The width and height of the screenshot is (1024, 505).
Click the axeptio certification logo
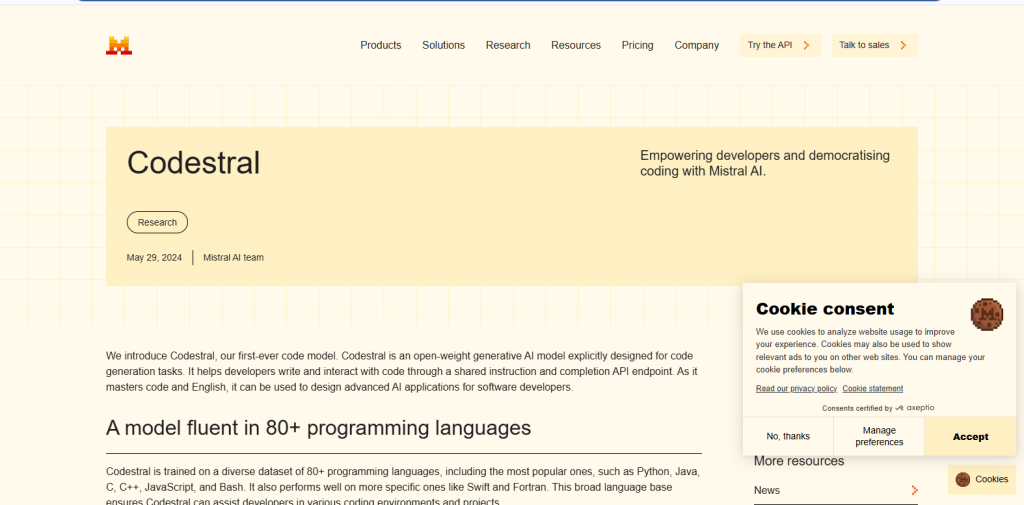click(x=915, y=408)
